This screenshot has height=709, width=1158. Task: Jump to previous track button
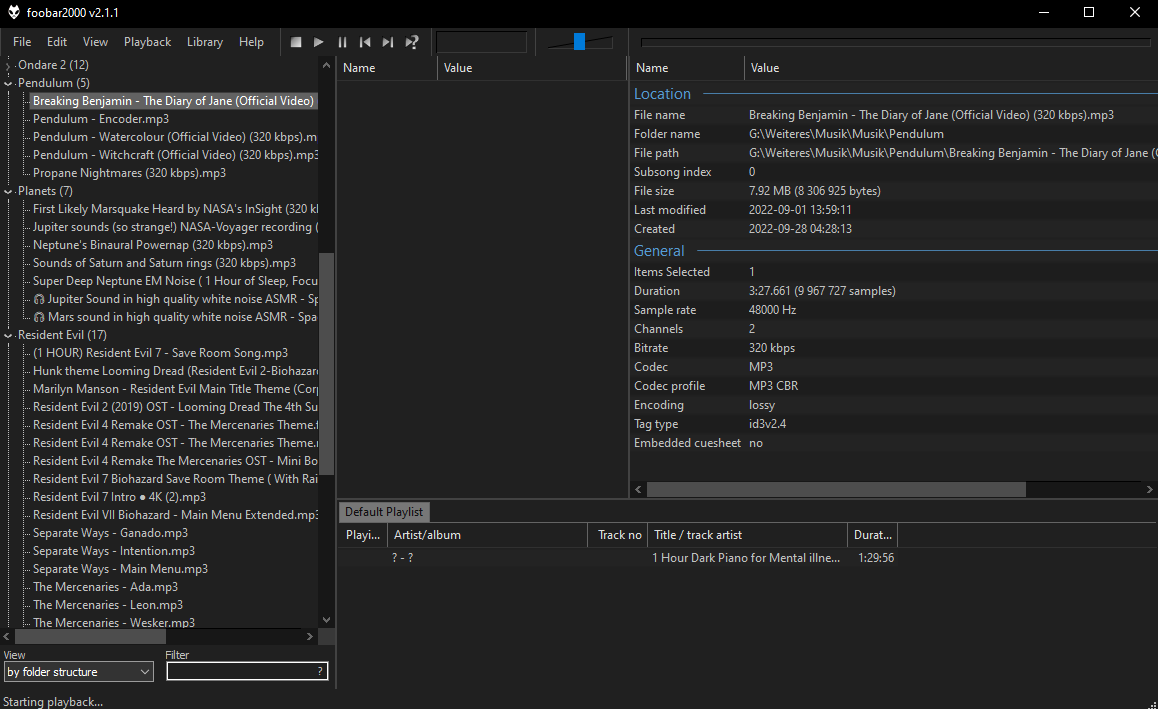(365, 42)
